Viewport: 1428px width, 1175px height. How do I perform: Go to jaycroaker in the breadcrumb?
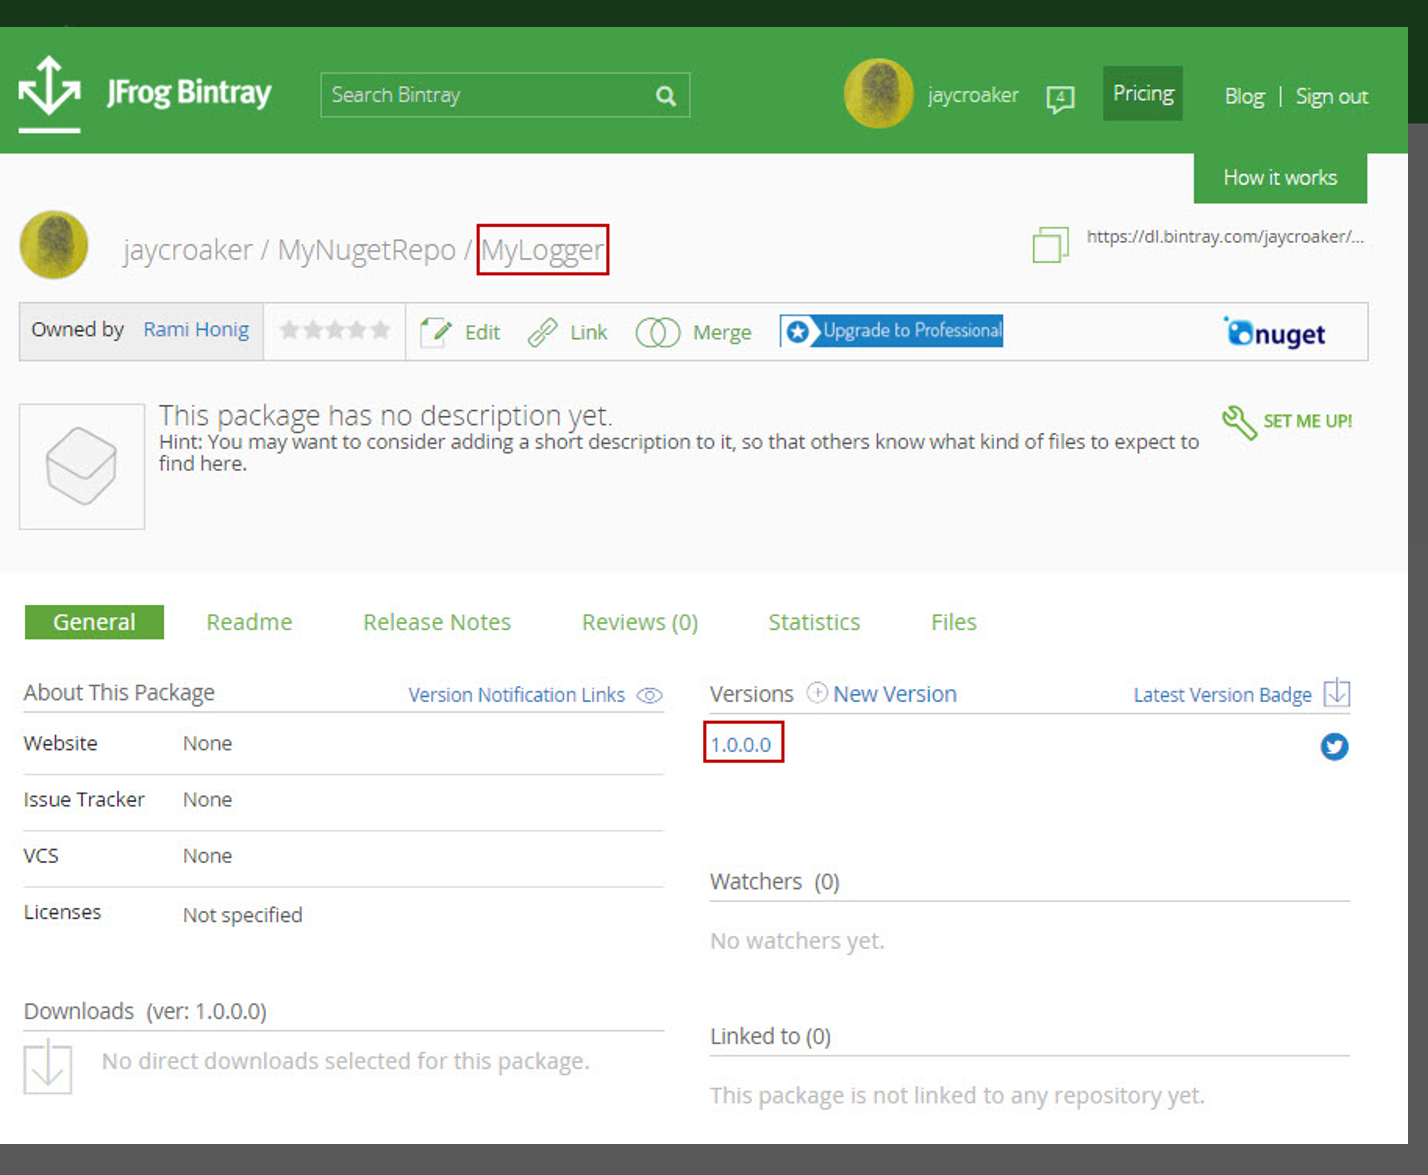pyautogui.click(x=188, y=250)
